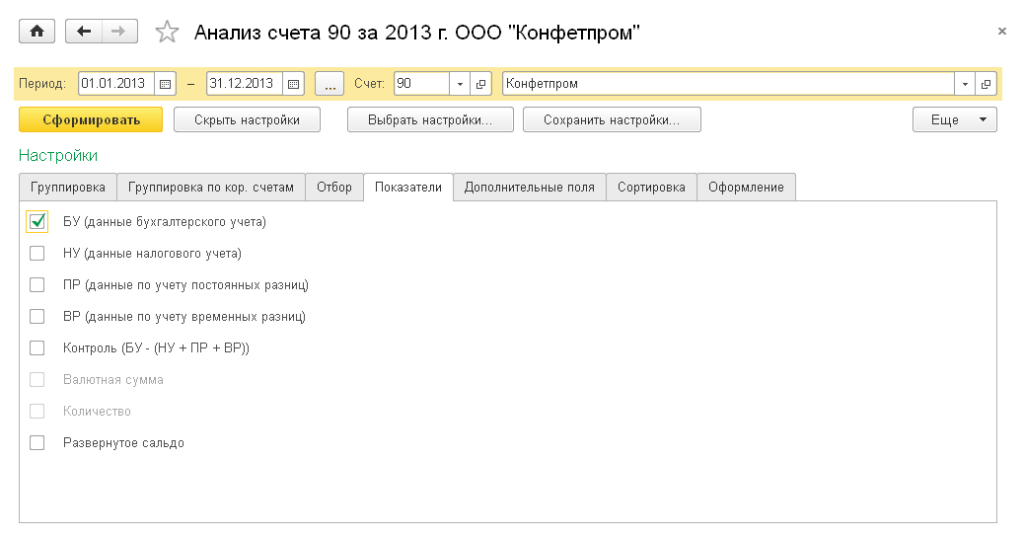1024x537 pixels.
Task: Go back with the left arrow
Action: 84,32
